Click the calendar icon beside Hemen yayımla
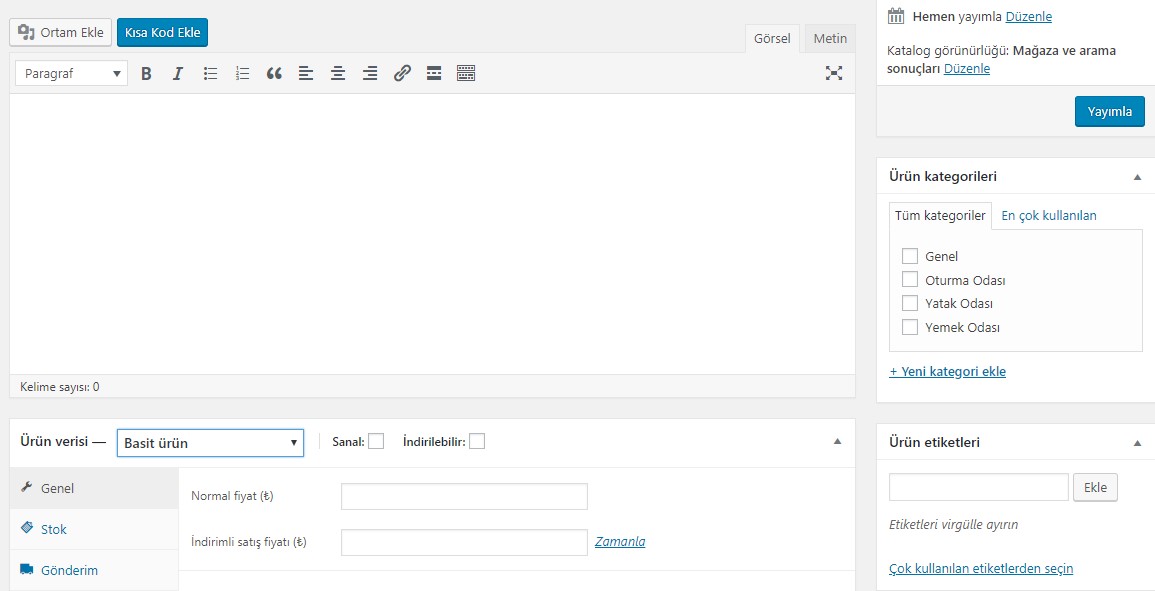The image size is (1155, 591). [896, 16]
